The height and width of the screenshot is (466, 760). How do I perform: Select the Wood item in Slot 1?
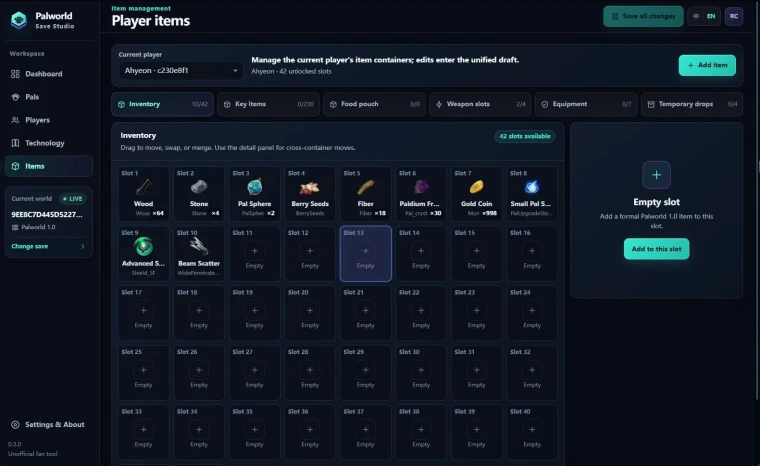click(x=143, y=194)
